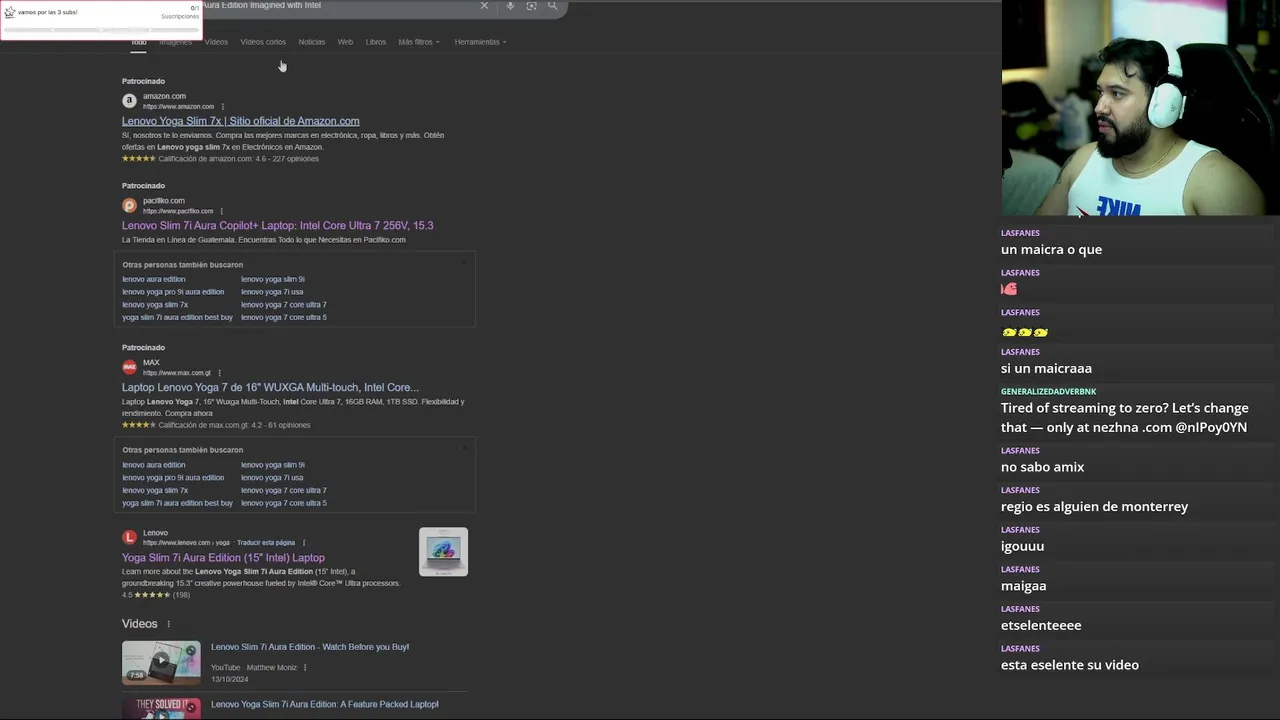Click Traducir esta página link

click(266, 543)
